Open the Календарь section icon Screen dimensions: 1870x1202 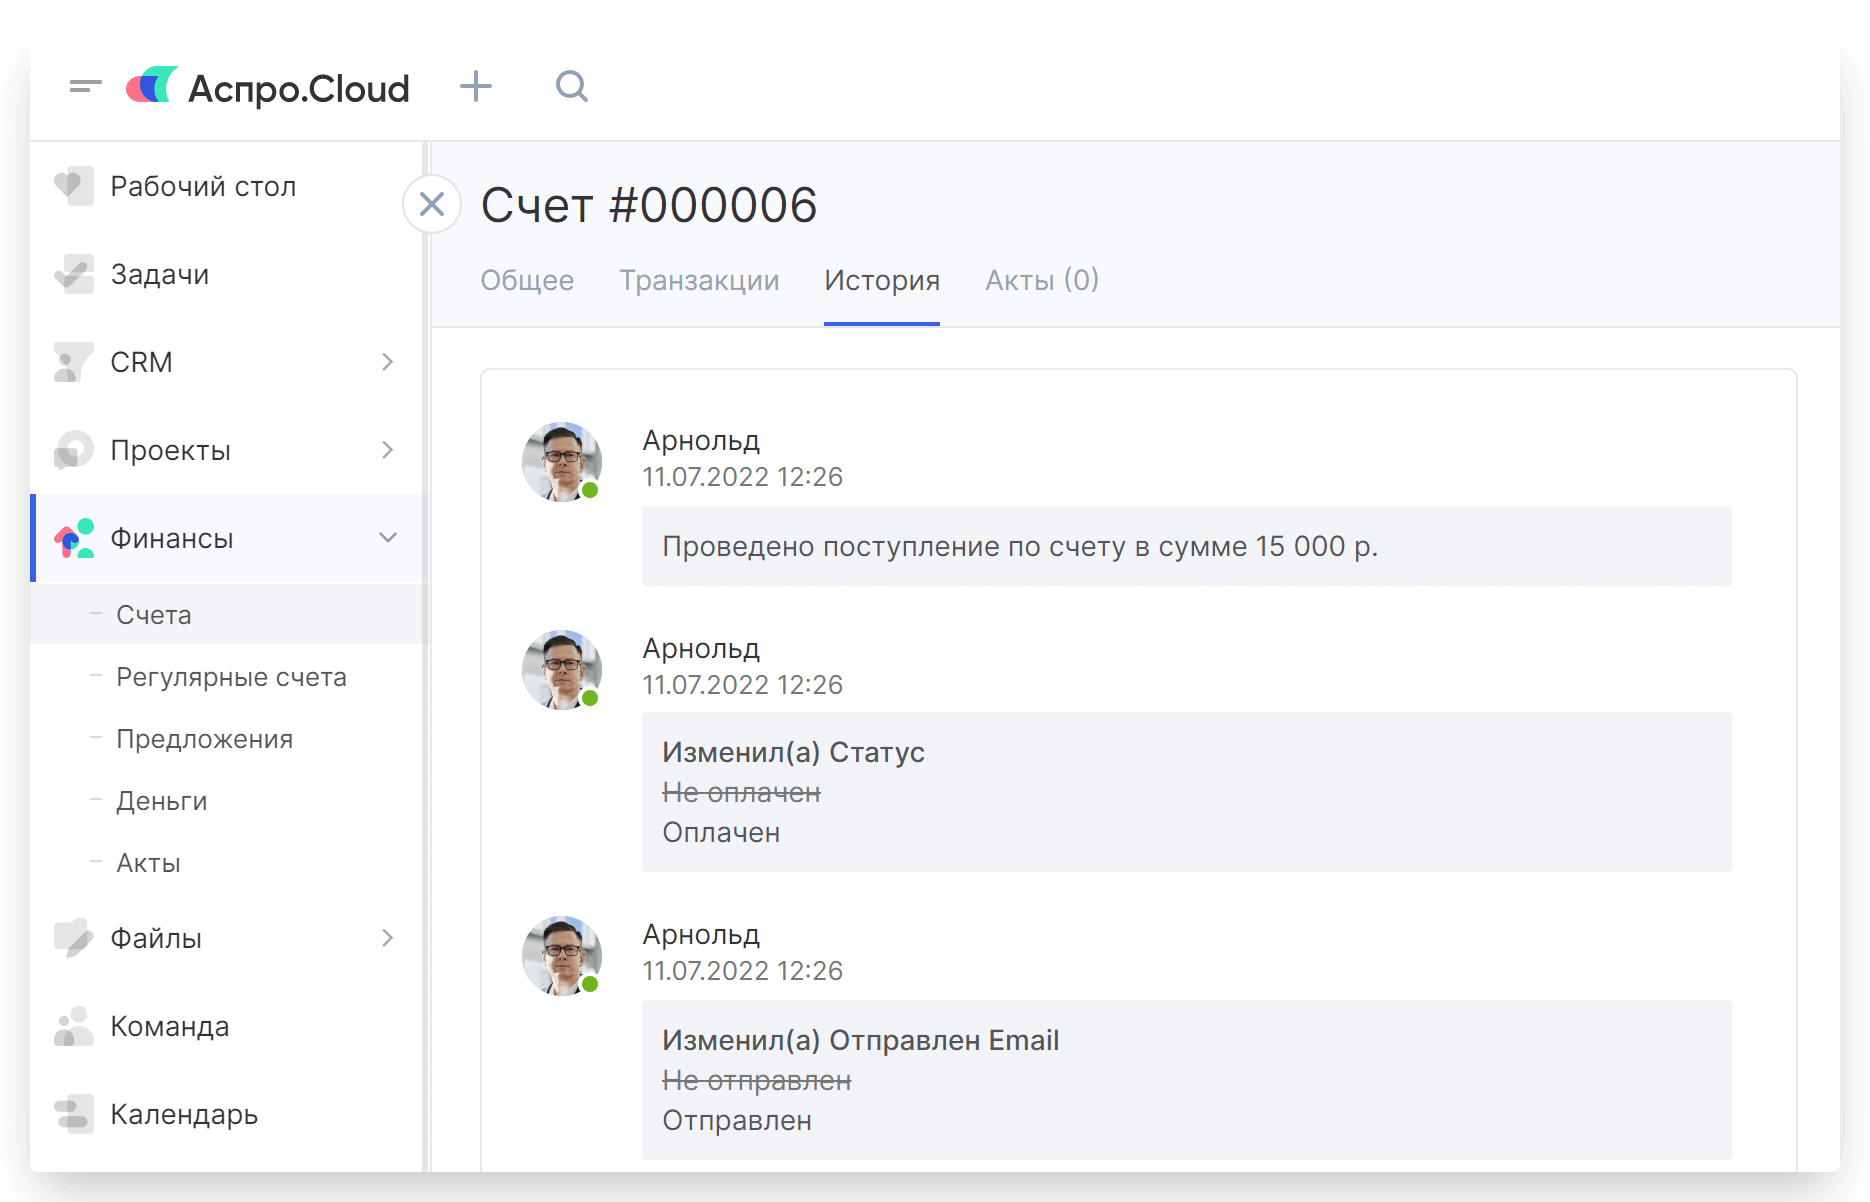[x=74, y=1114]
